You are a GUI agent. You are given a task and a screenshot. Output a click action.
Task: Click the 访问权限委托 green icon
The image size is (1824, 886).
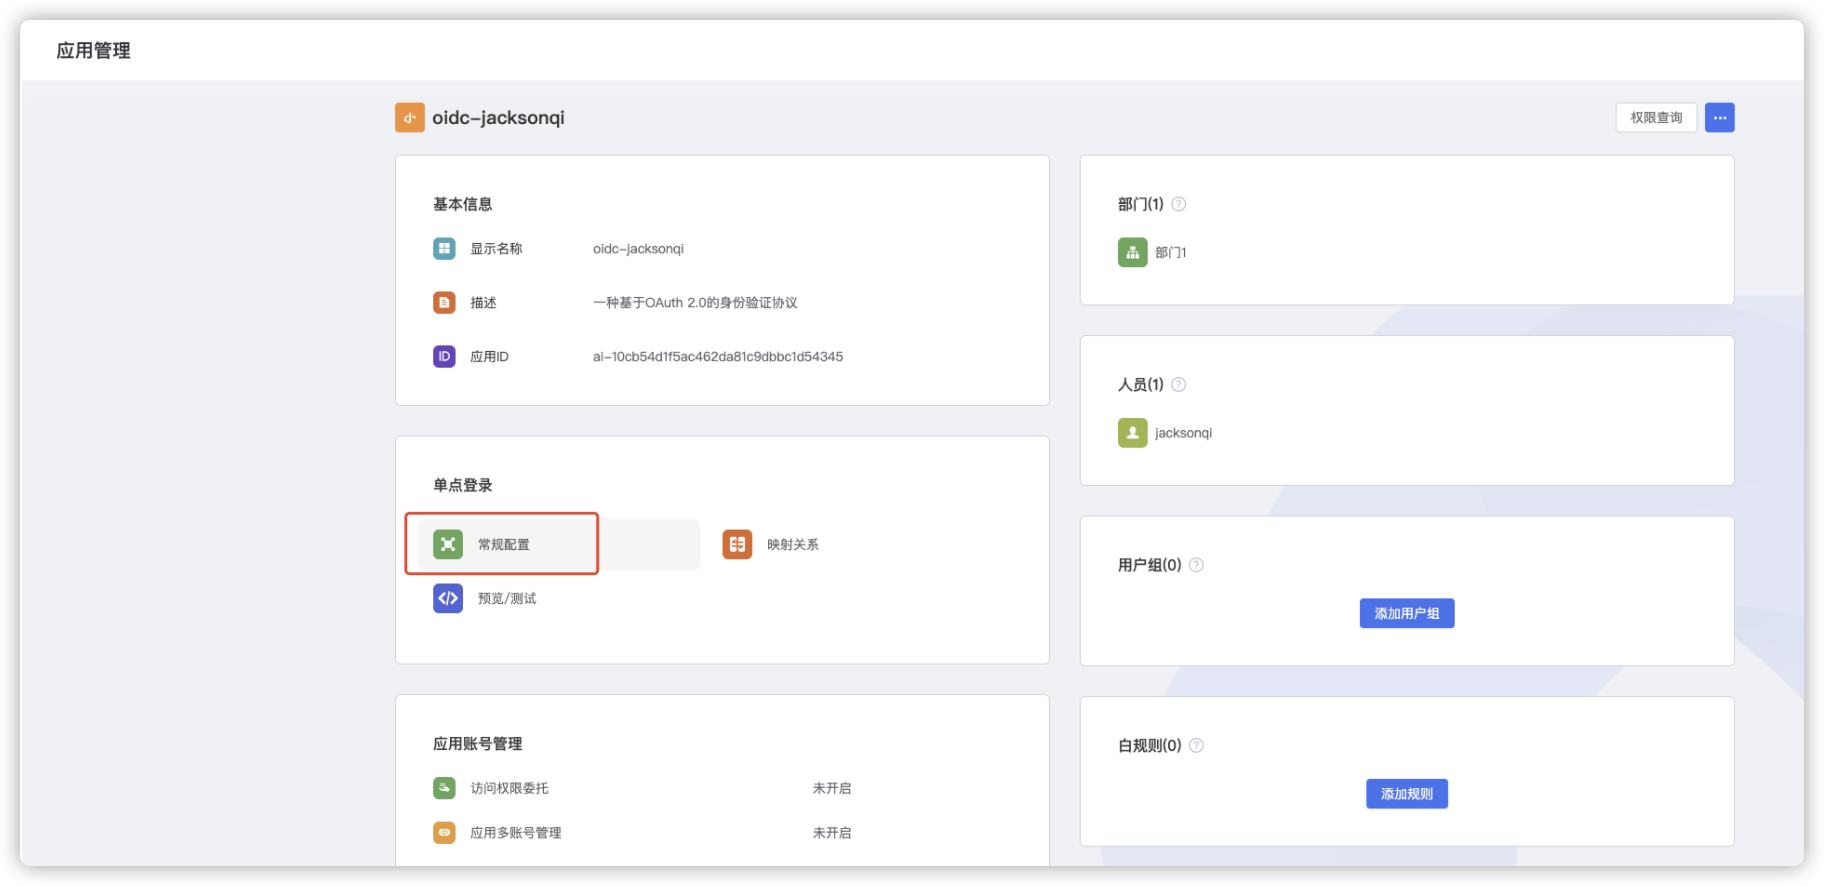[x=444, y=788]
